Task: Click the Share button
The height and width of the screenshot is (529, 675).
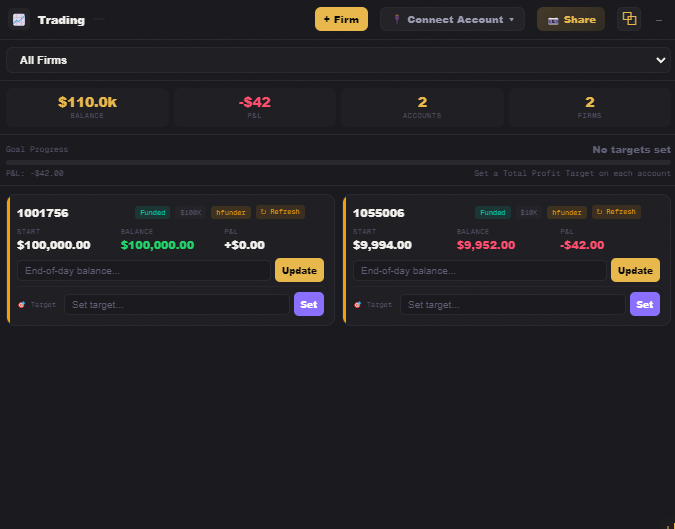Action: 571,19
